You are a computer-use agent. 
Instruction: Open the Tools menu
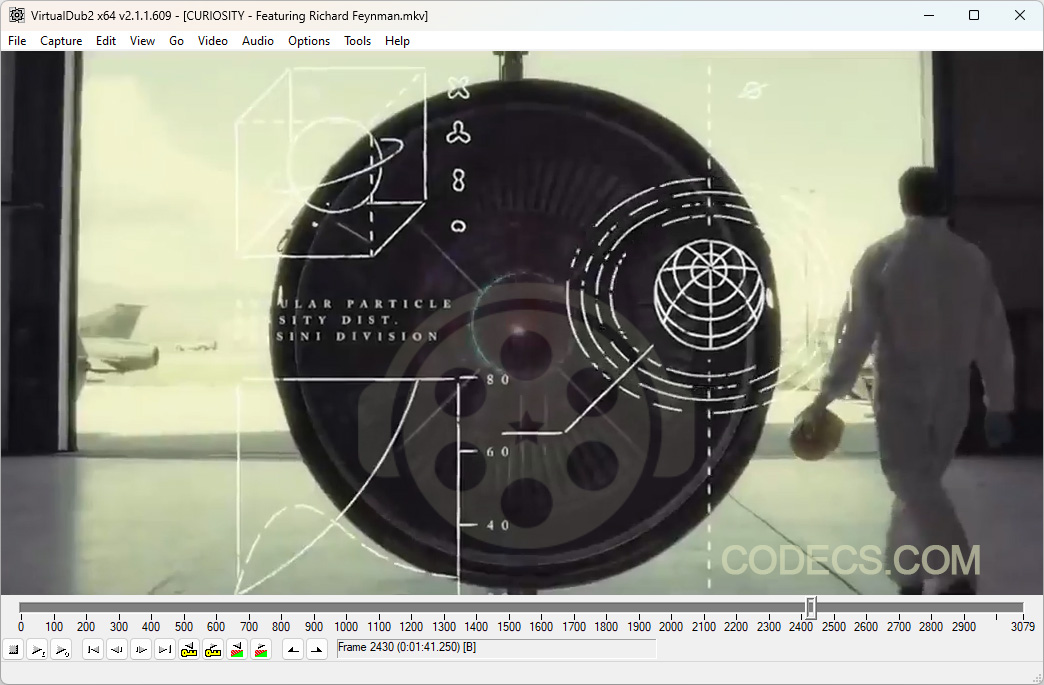[x=358, y=41]
